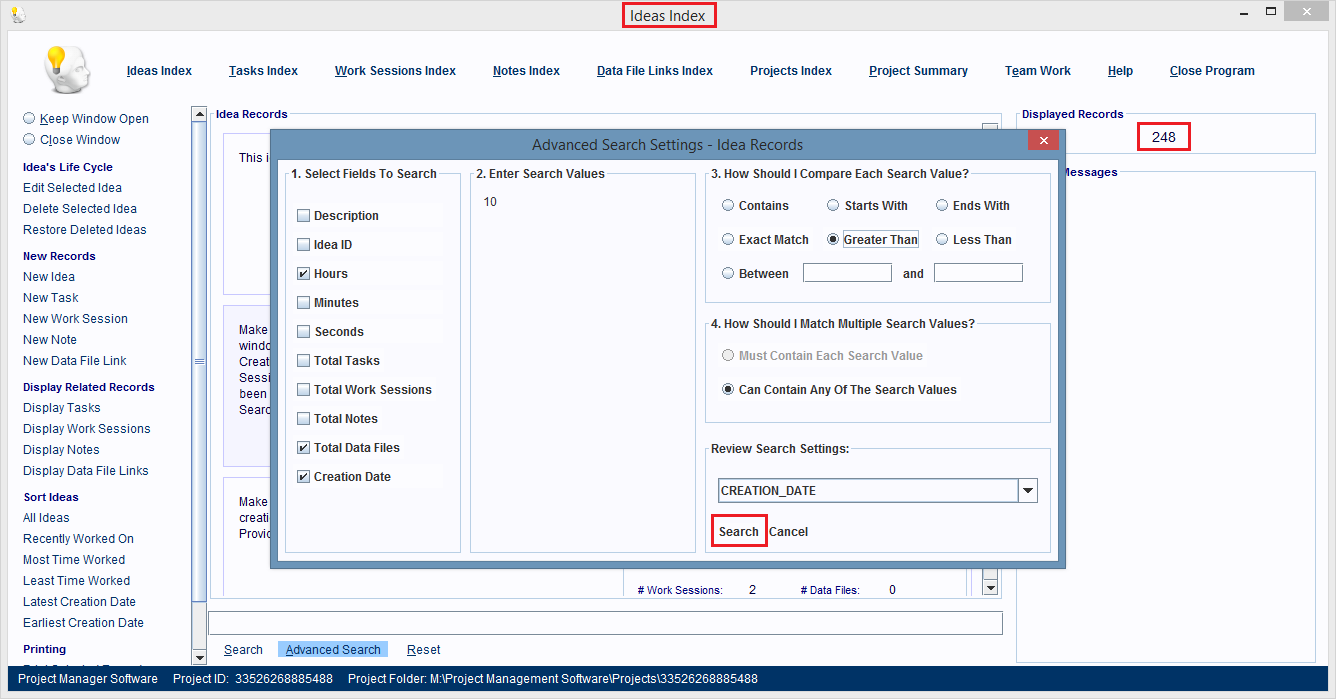Open the Project Summary menu
This screenshot has height=699, width=1336.
[x=918, y=71]
